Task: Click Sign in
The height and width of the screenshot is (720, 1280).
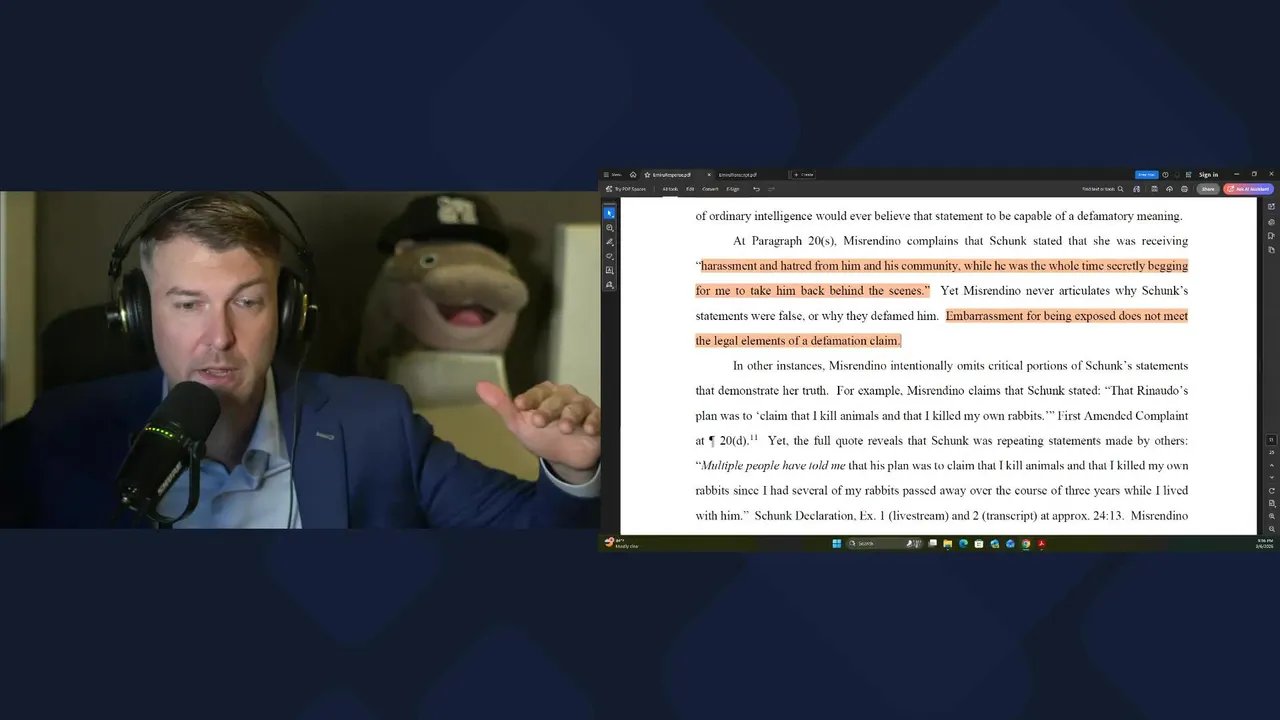Action: coord(1208,175)
